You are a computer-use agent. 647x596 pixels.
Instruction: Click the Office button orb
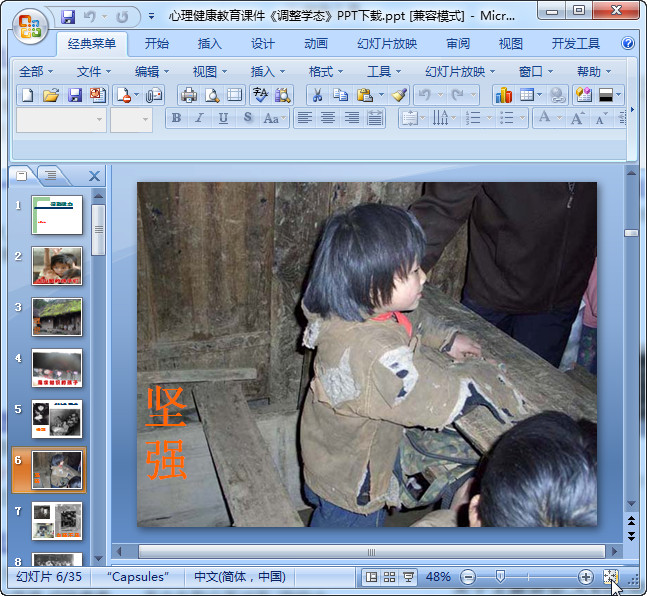click(x=30, y=26)
